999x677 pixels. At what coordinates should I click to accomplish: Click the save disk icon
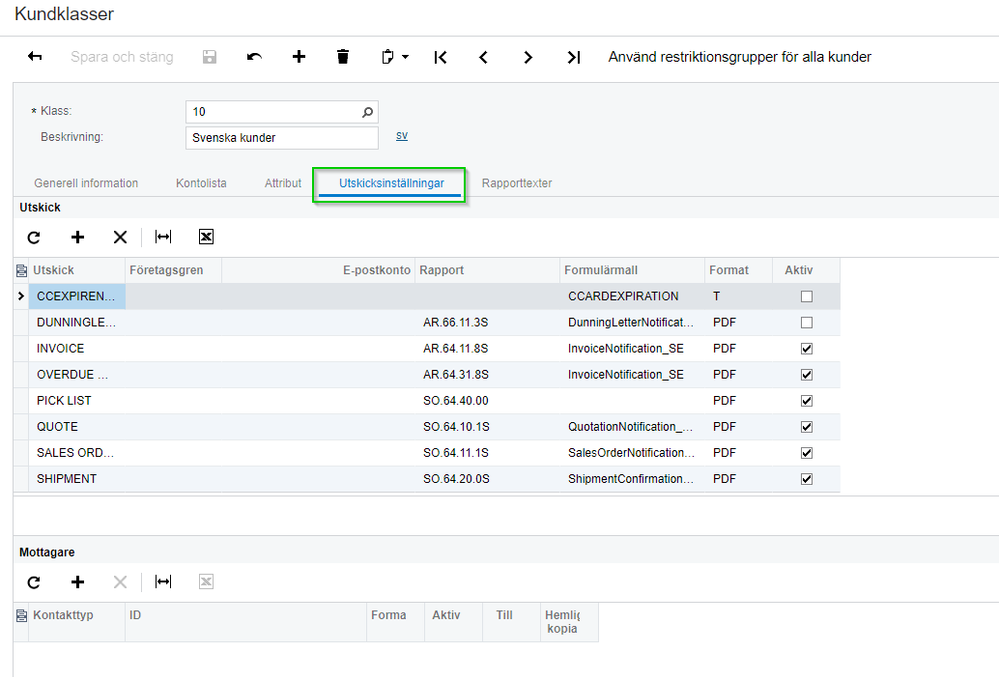coord(210,57)
